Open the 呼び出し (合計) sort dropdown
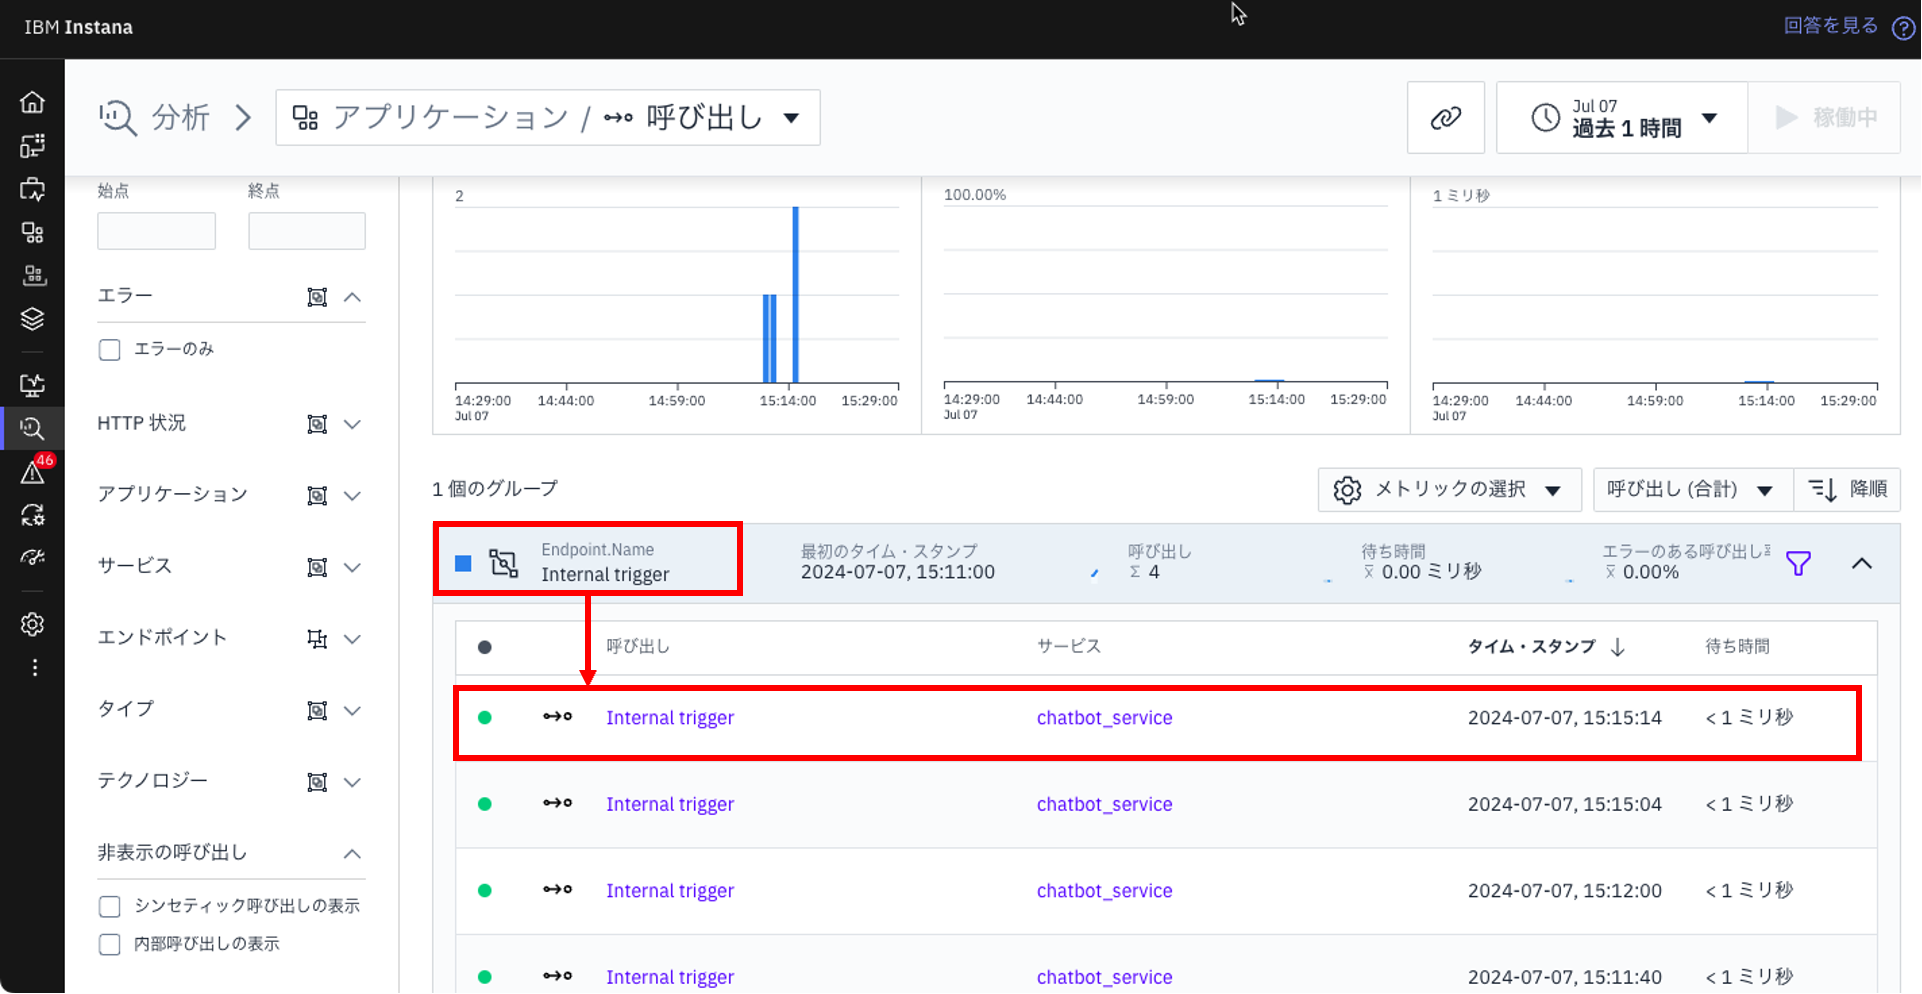This screenshot has width=1922, height=994. (1692, 490)
